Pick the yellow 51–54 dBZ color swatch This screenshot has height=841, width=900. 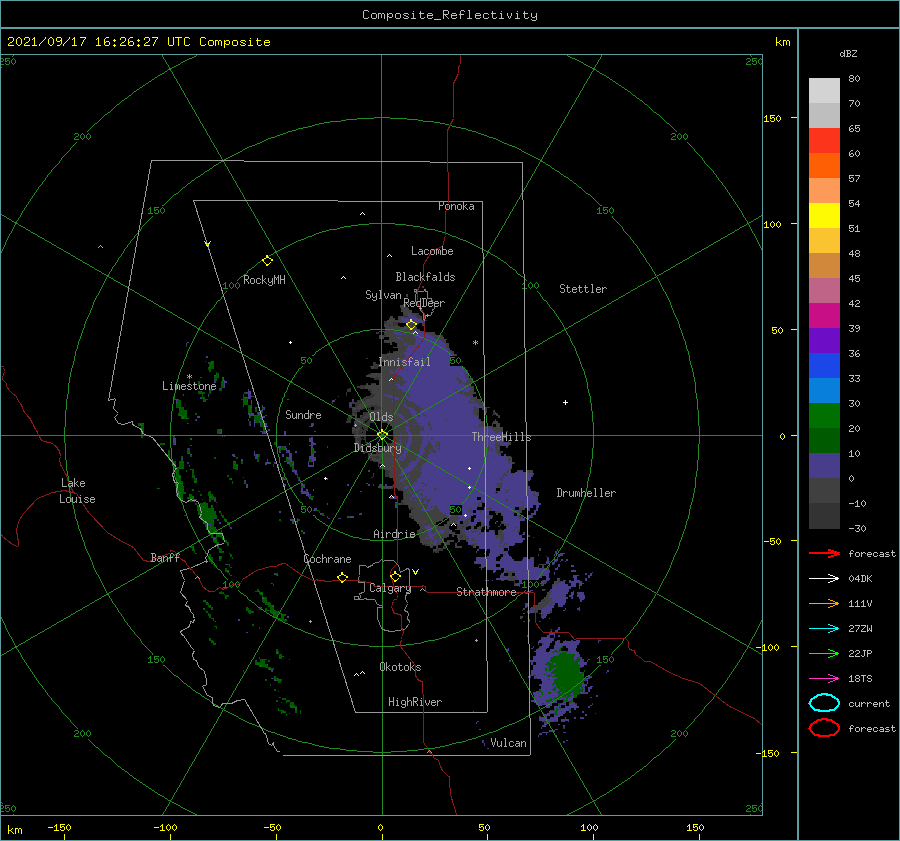[x=824, y=215]
